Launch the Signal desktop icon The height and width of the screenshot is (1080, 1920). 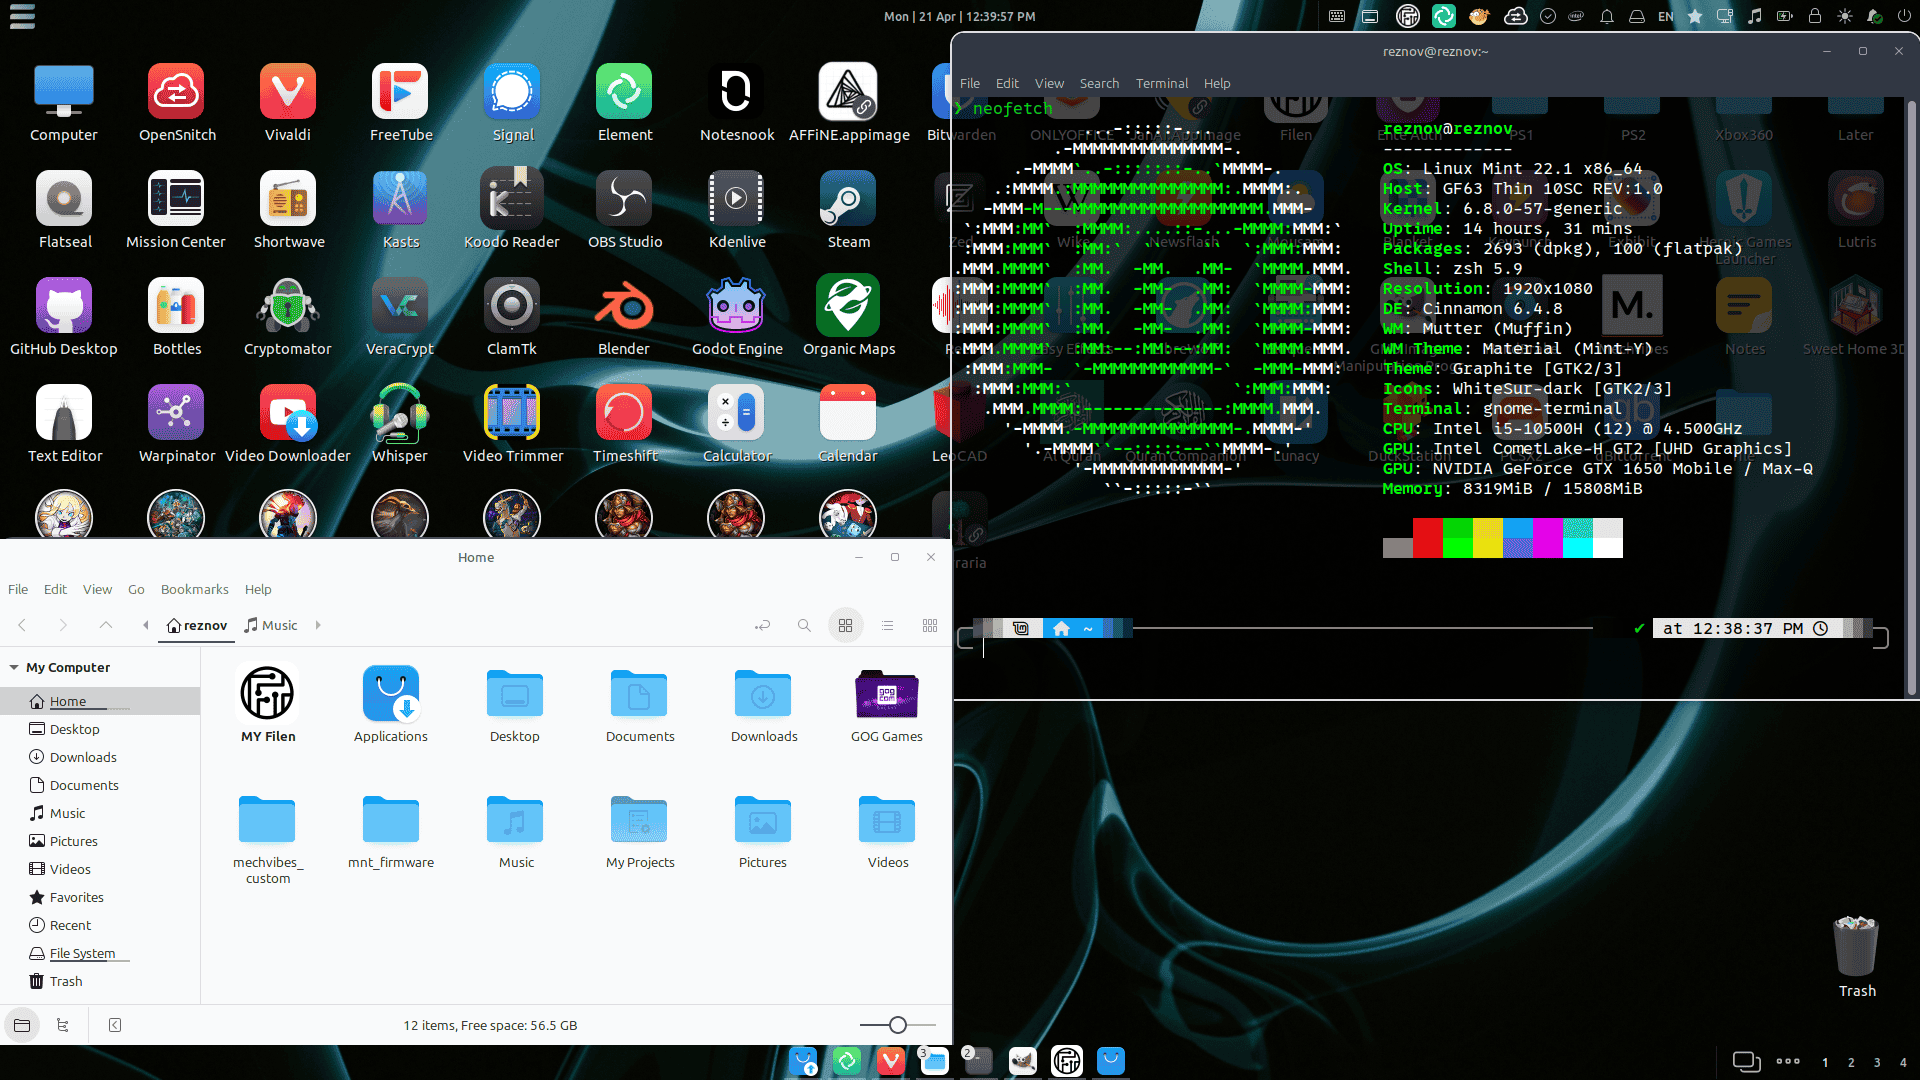coord(512,103)
